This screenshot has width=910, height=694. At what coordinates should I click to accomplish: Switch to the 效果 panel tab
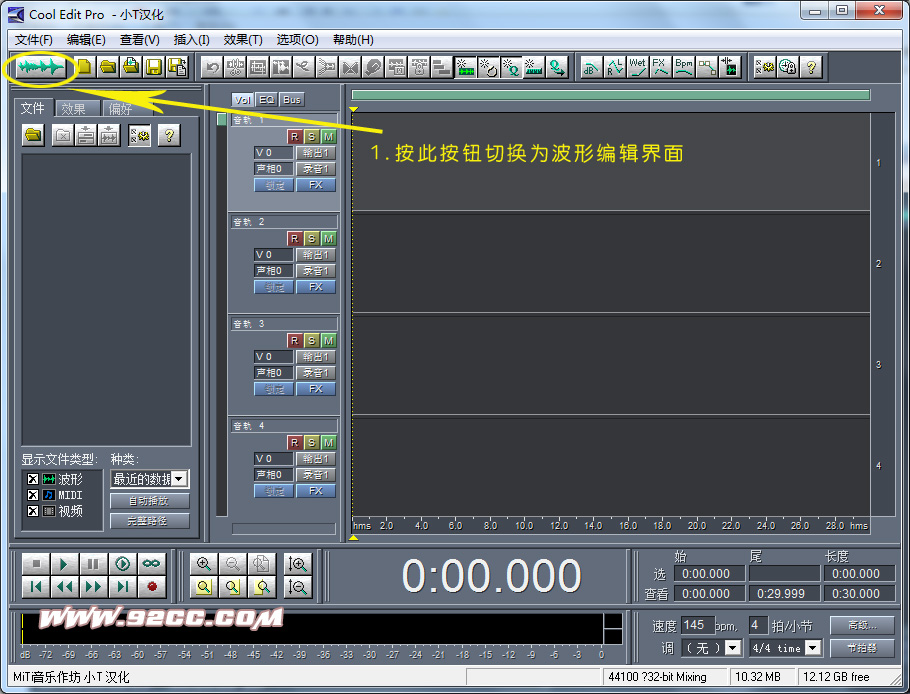click(x=73, y=109)
